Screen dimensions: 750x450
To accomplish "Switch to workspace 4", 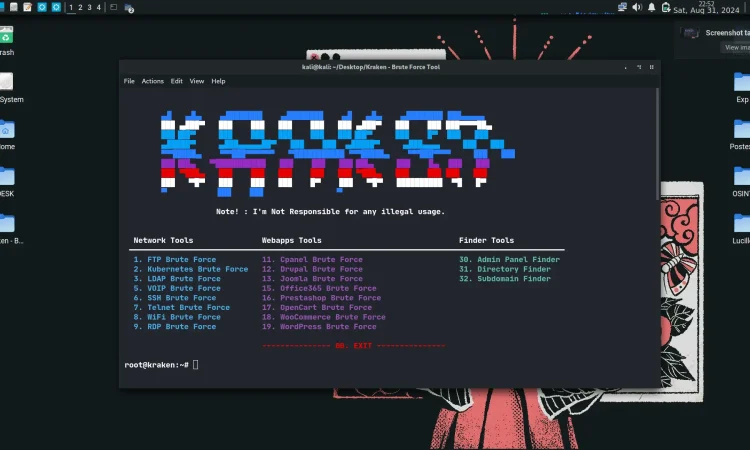I will point(99,7).
